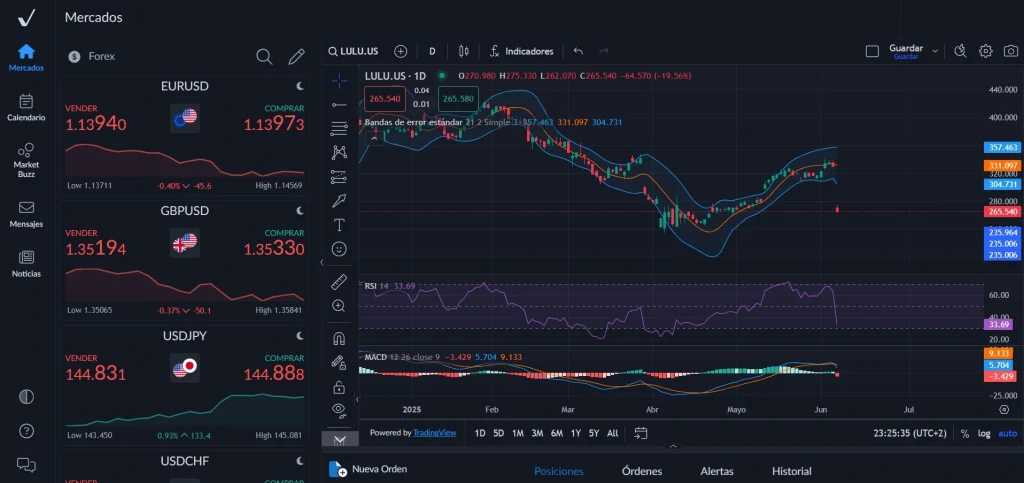Open the chart layout square selector
The width and height of the screenshot is (1024, 483).
872,51
